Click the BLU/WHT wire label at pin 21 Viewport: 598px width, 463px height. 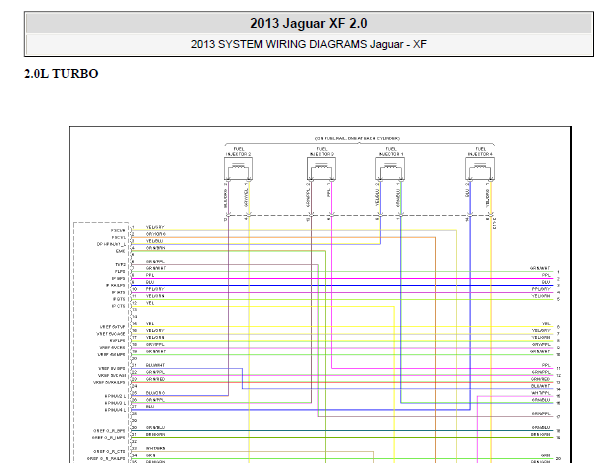coord(155,365)
